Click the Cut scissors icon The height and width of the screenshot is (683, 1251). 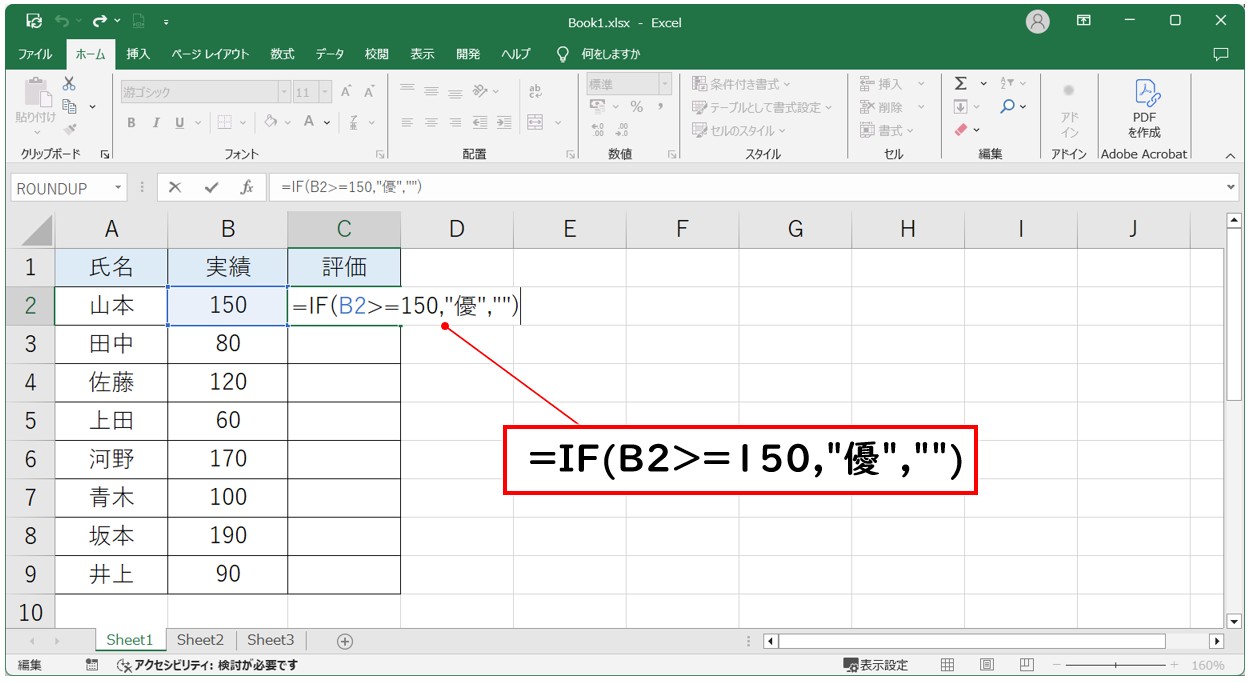(x=69, y=84)
